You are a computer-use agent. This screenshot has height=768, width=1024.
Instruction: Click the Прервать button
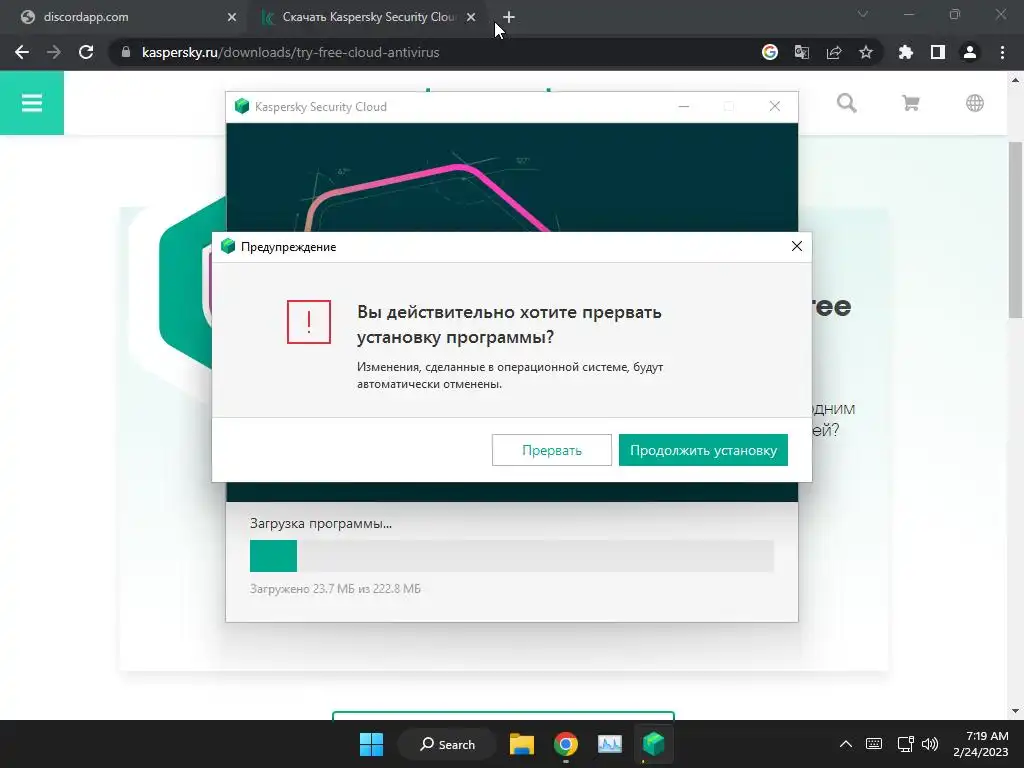tap(552, 450)
